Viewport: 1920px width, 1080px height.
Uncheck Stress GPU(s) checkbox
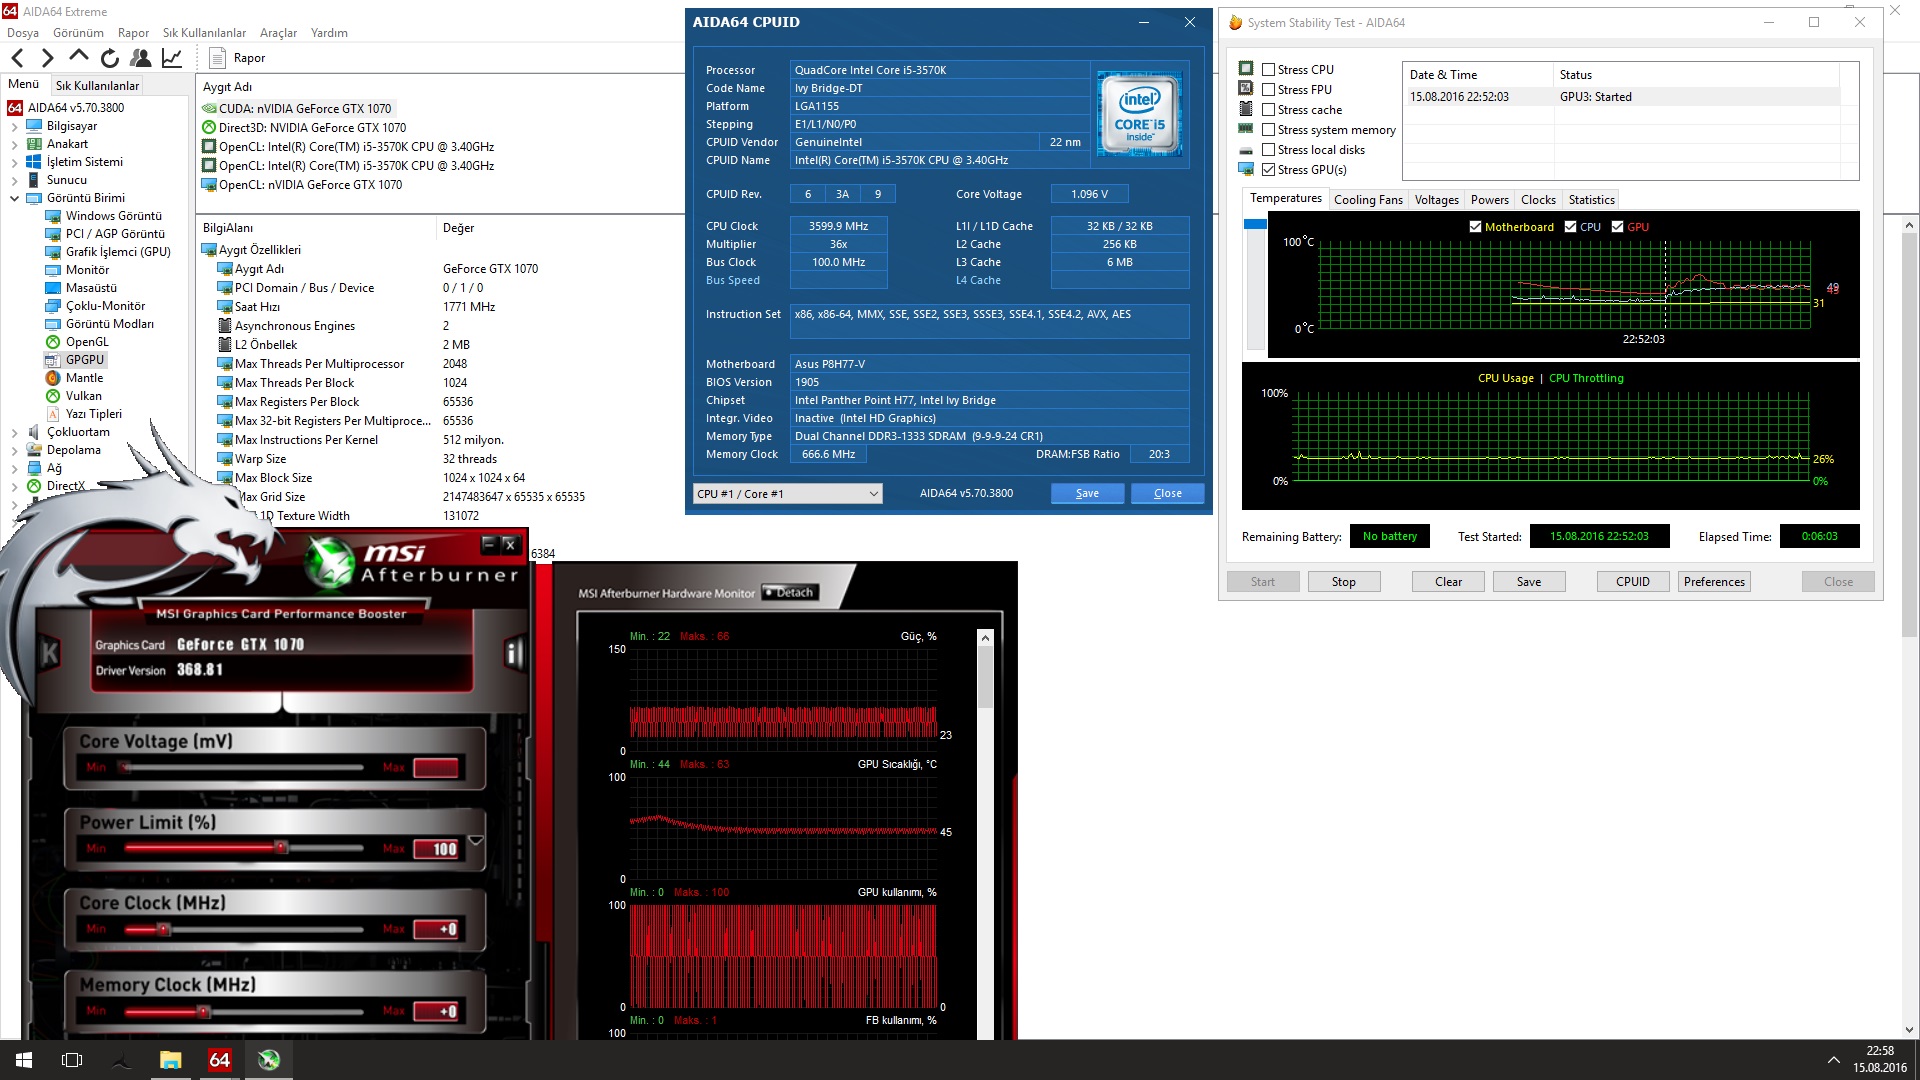point(1268,170)
